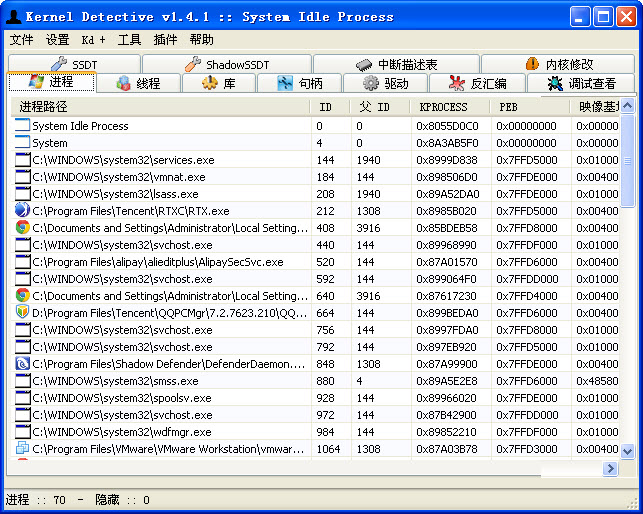Image resolution: width=643 pixels, height=514 pixels.
Task: Click the System Idle Process window icon
Action: coord(23,125)
